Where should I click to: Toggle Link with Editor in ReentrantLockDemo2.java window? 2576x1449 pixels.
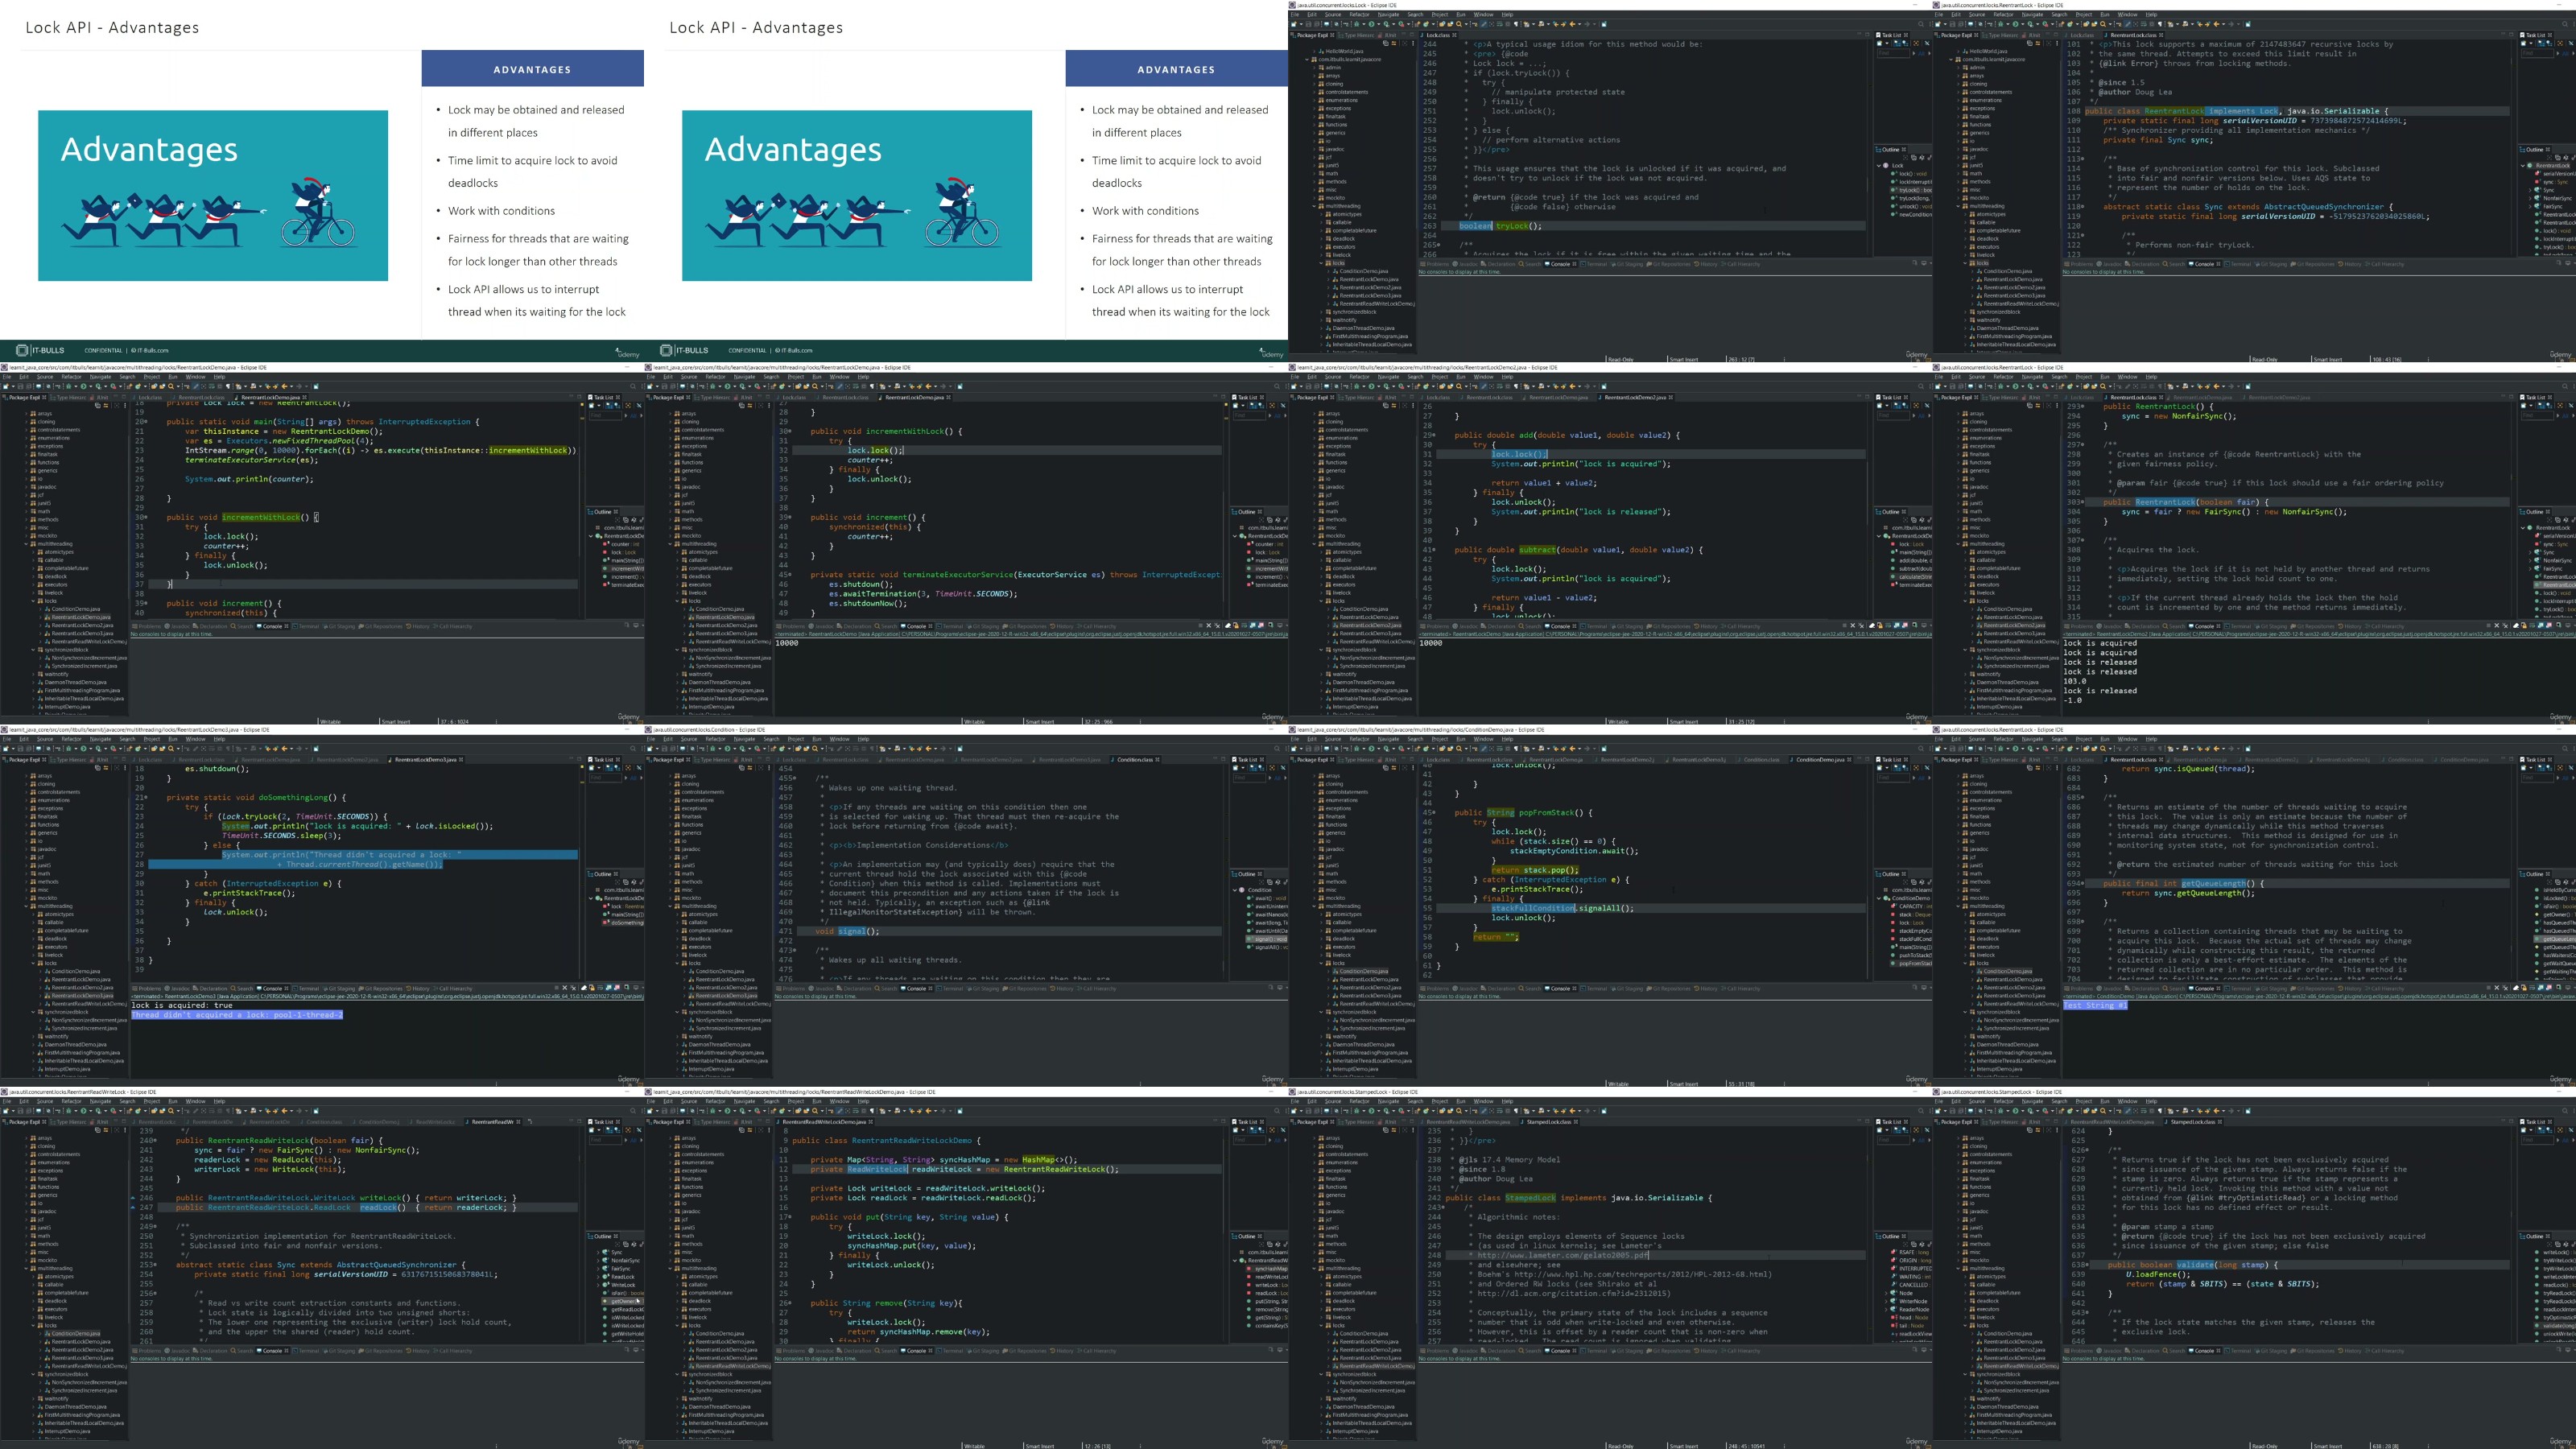(x=1395, y=406)
